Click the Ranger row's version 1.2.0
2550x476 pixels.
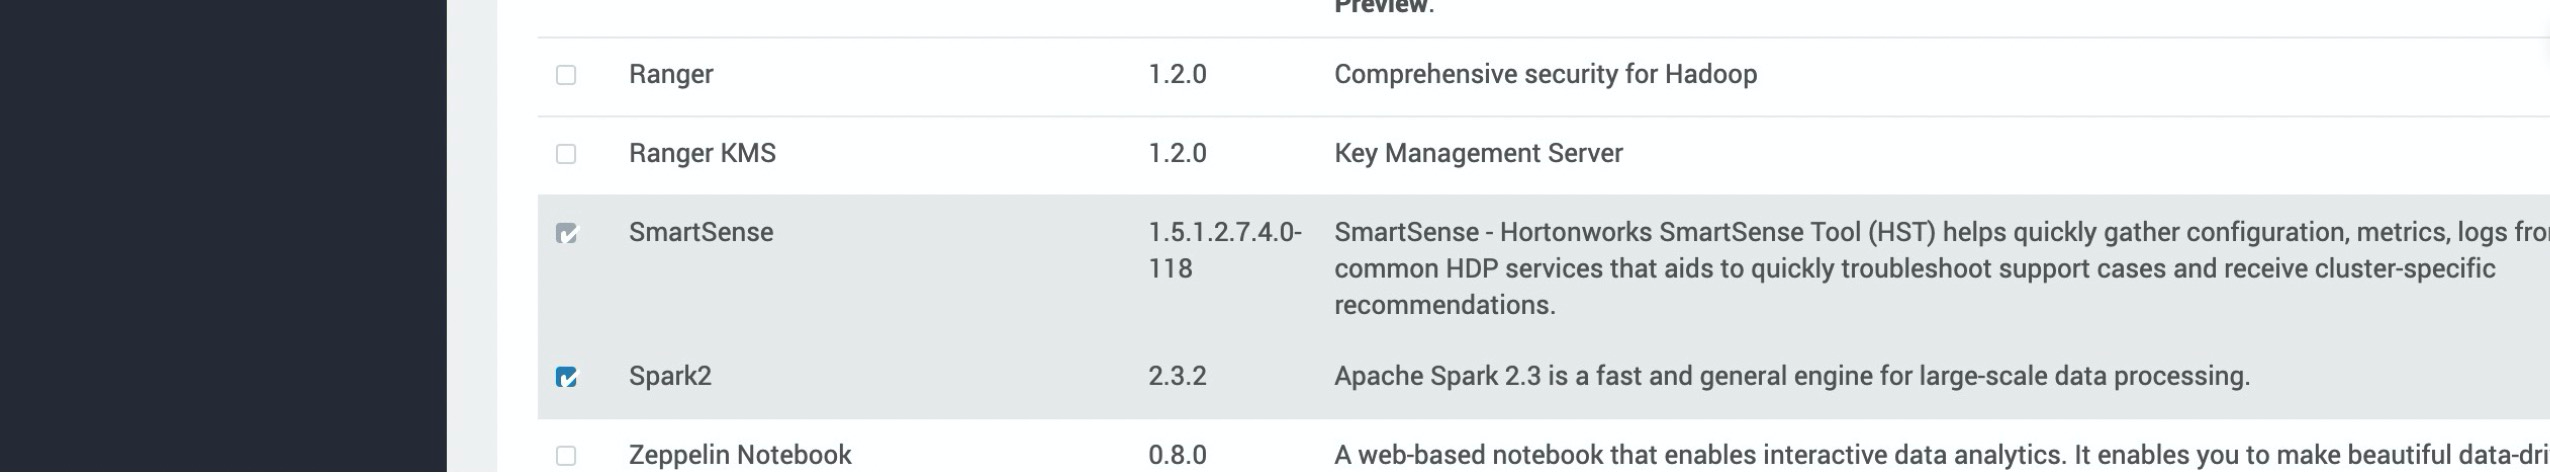tap(1177, 74)
